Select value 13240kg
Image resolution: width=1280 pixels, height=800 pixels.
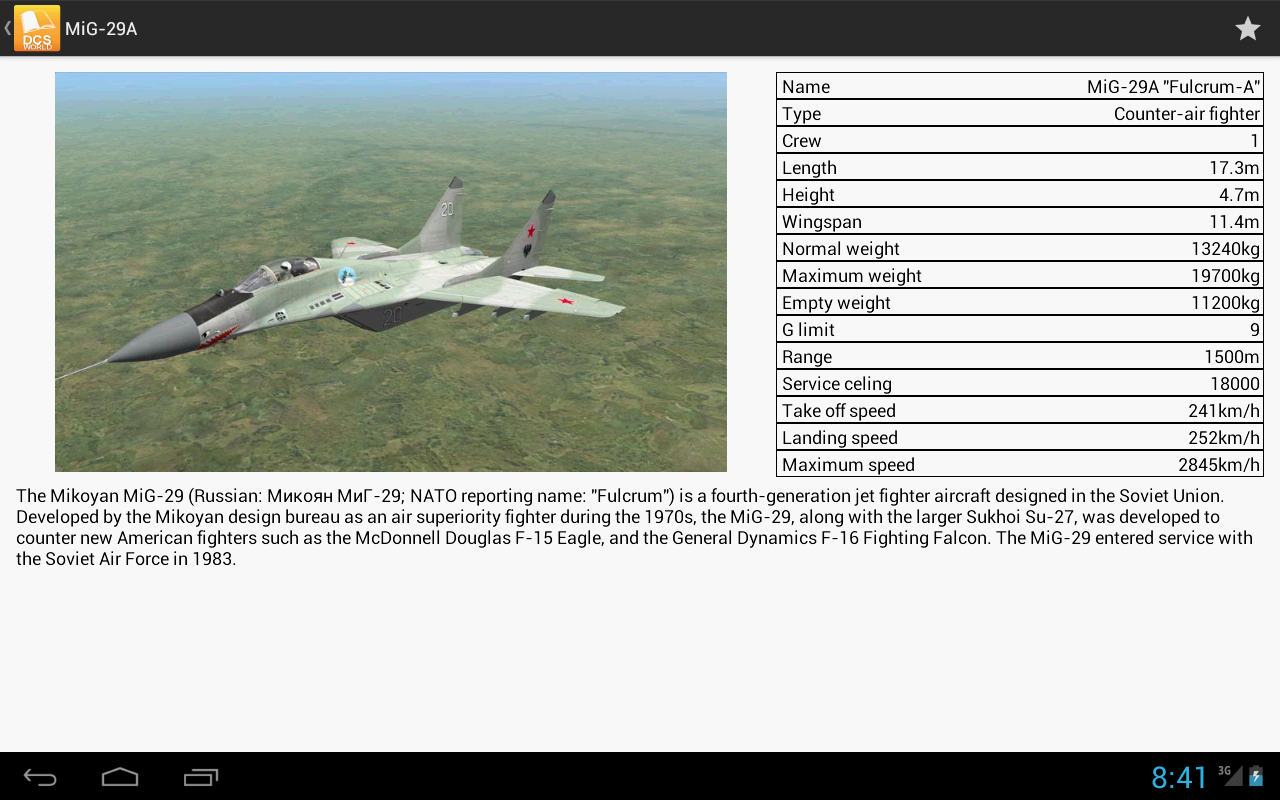point(1225,249)
